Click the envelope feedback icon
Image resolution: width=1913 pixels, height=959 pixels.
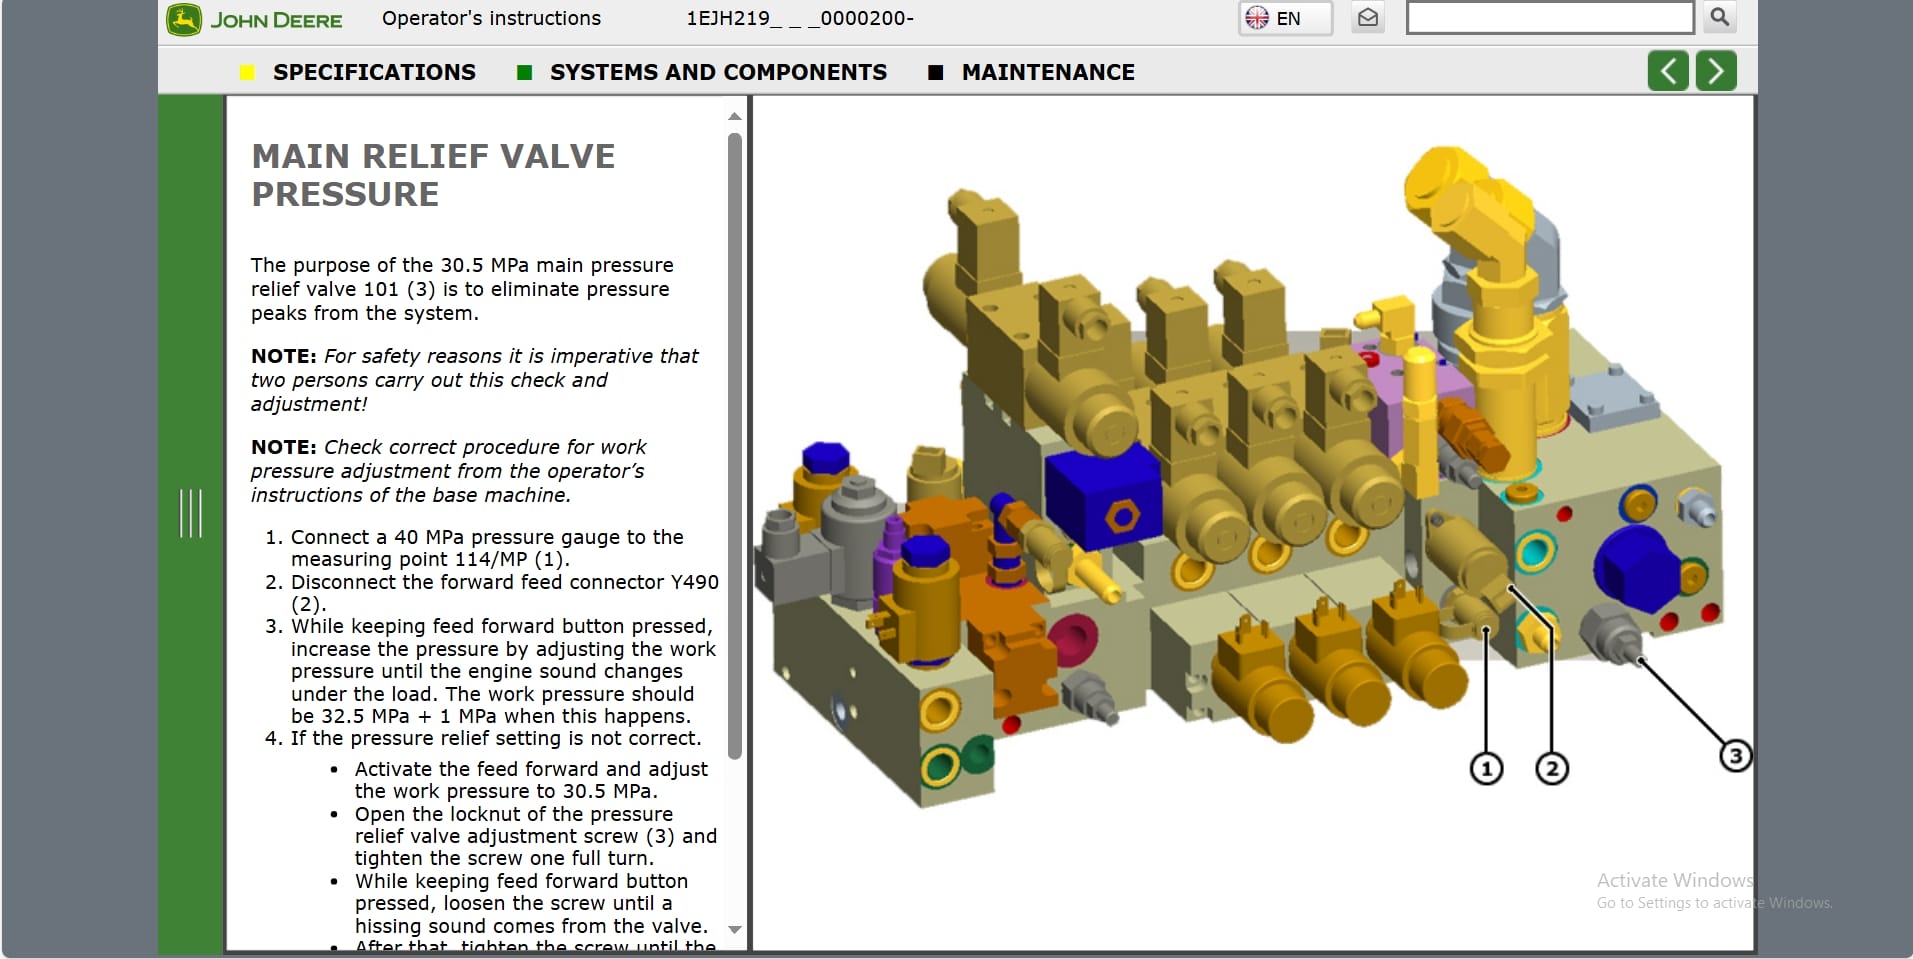pos(1368,18)
